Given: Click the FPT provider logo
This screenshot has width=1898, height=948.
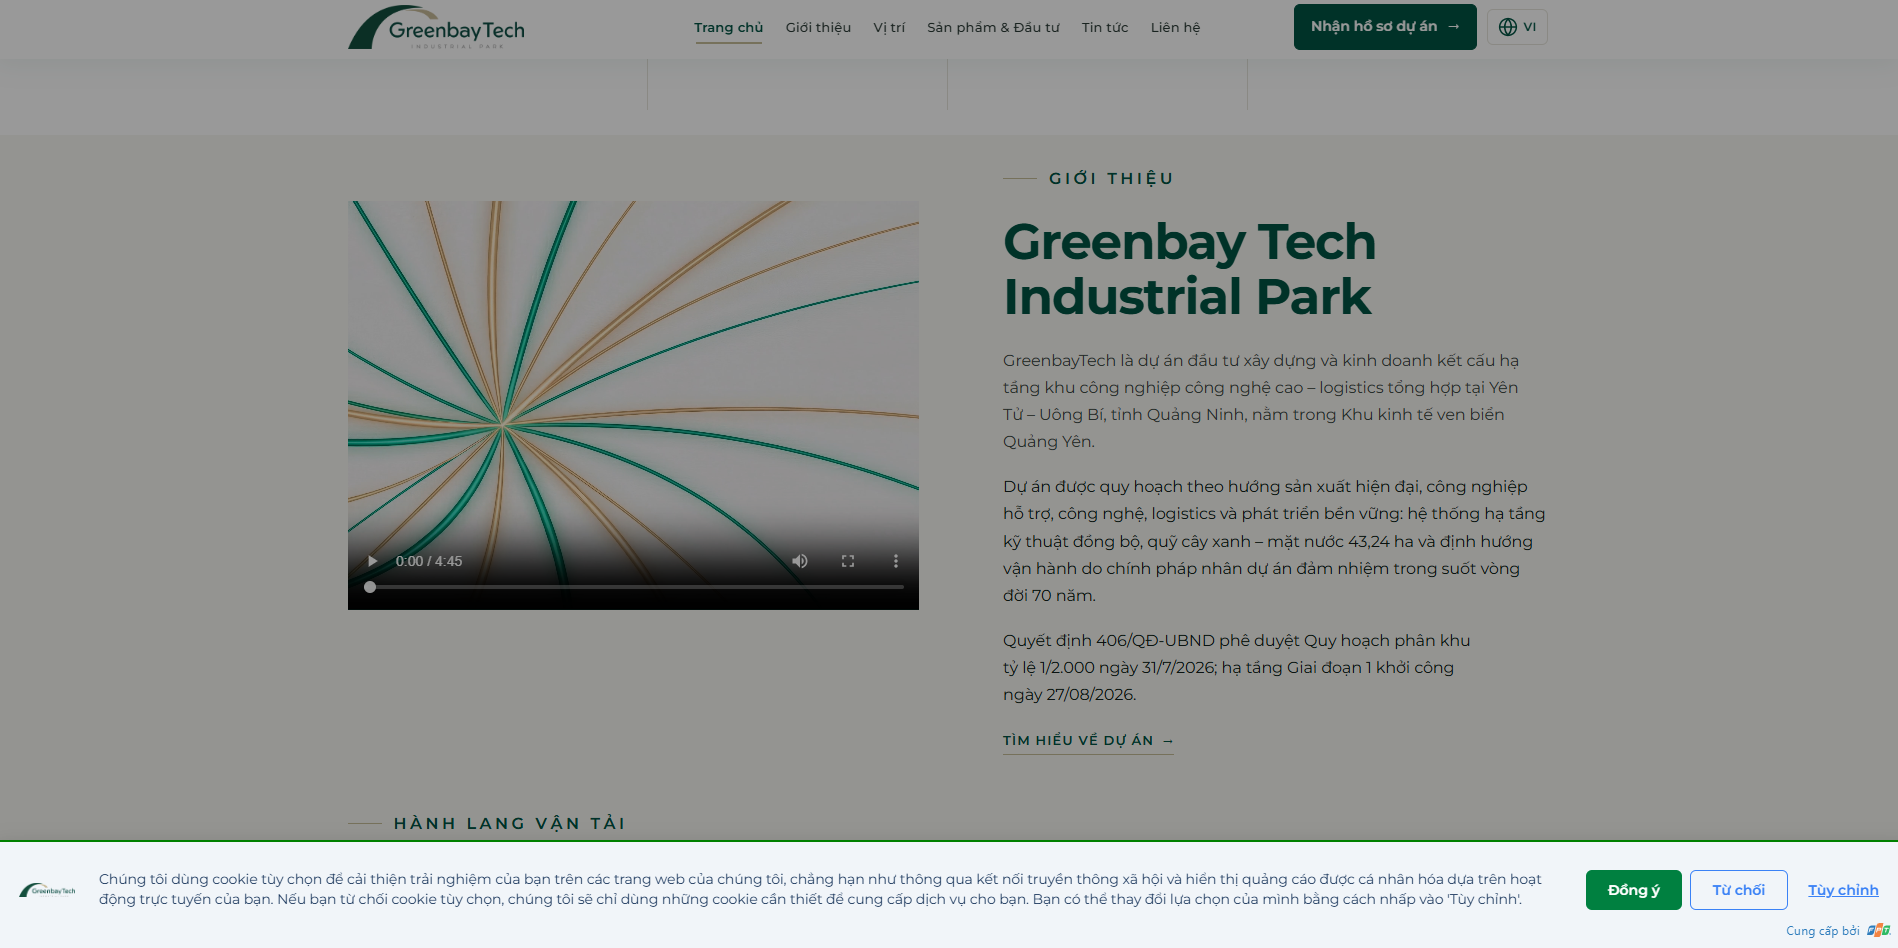Looking at the screenshot, I should (1878, 931).
